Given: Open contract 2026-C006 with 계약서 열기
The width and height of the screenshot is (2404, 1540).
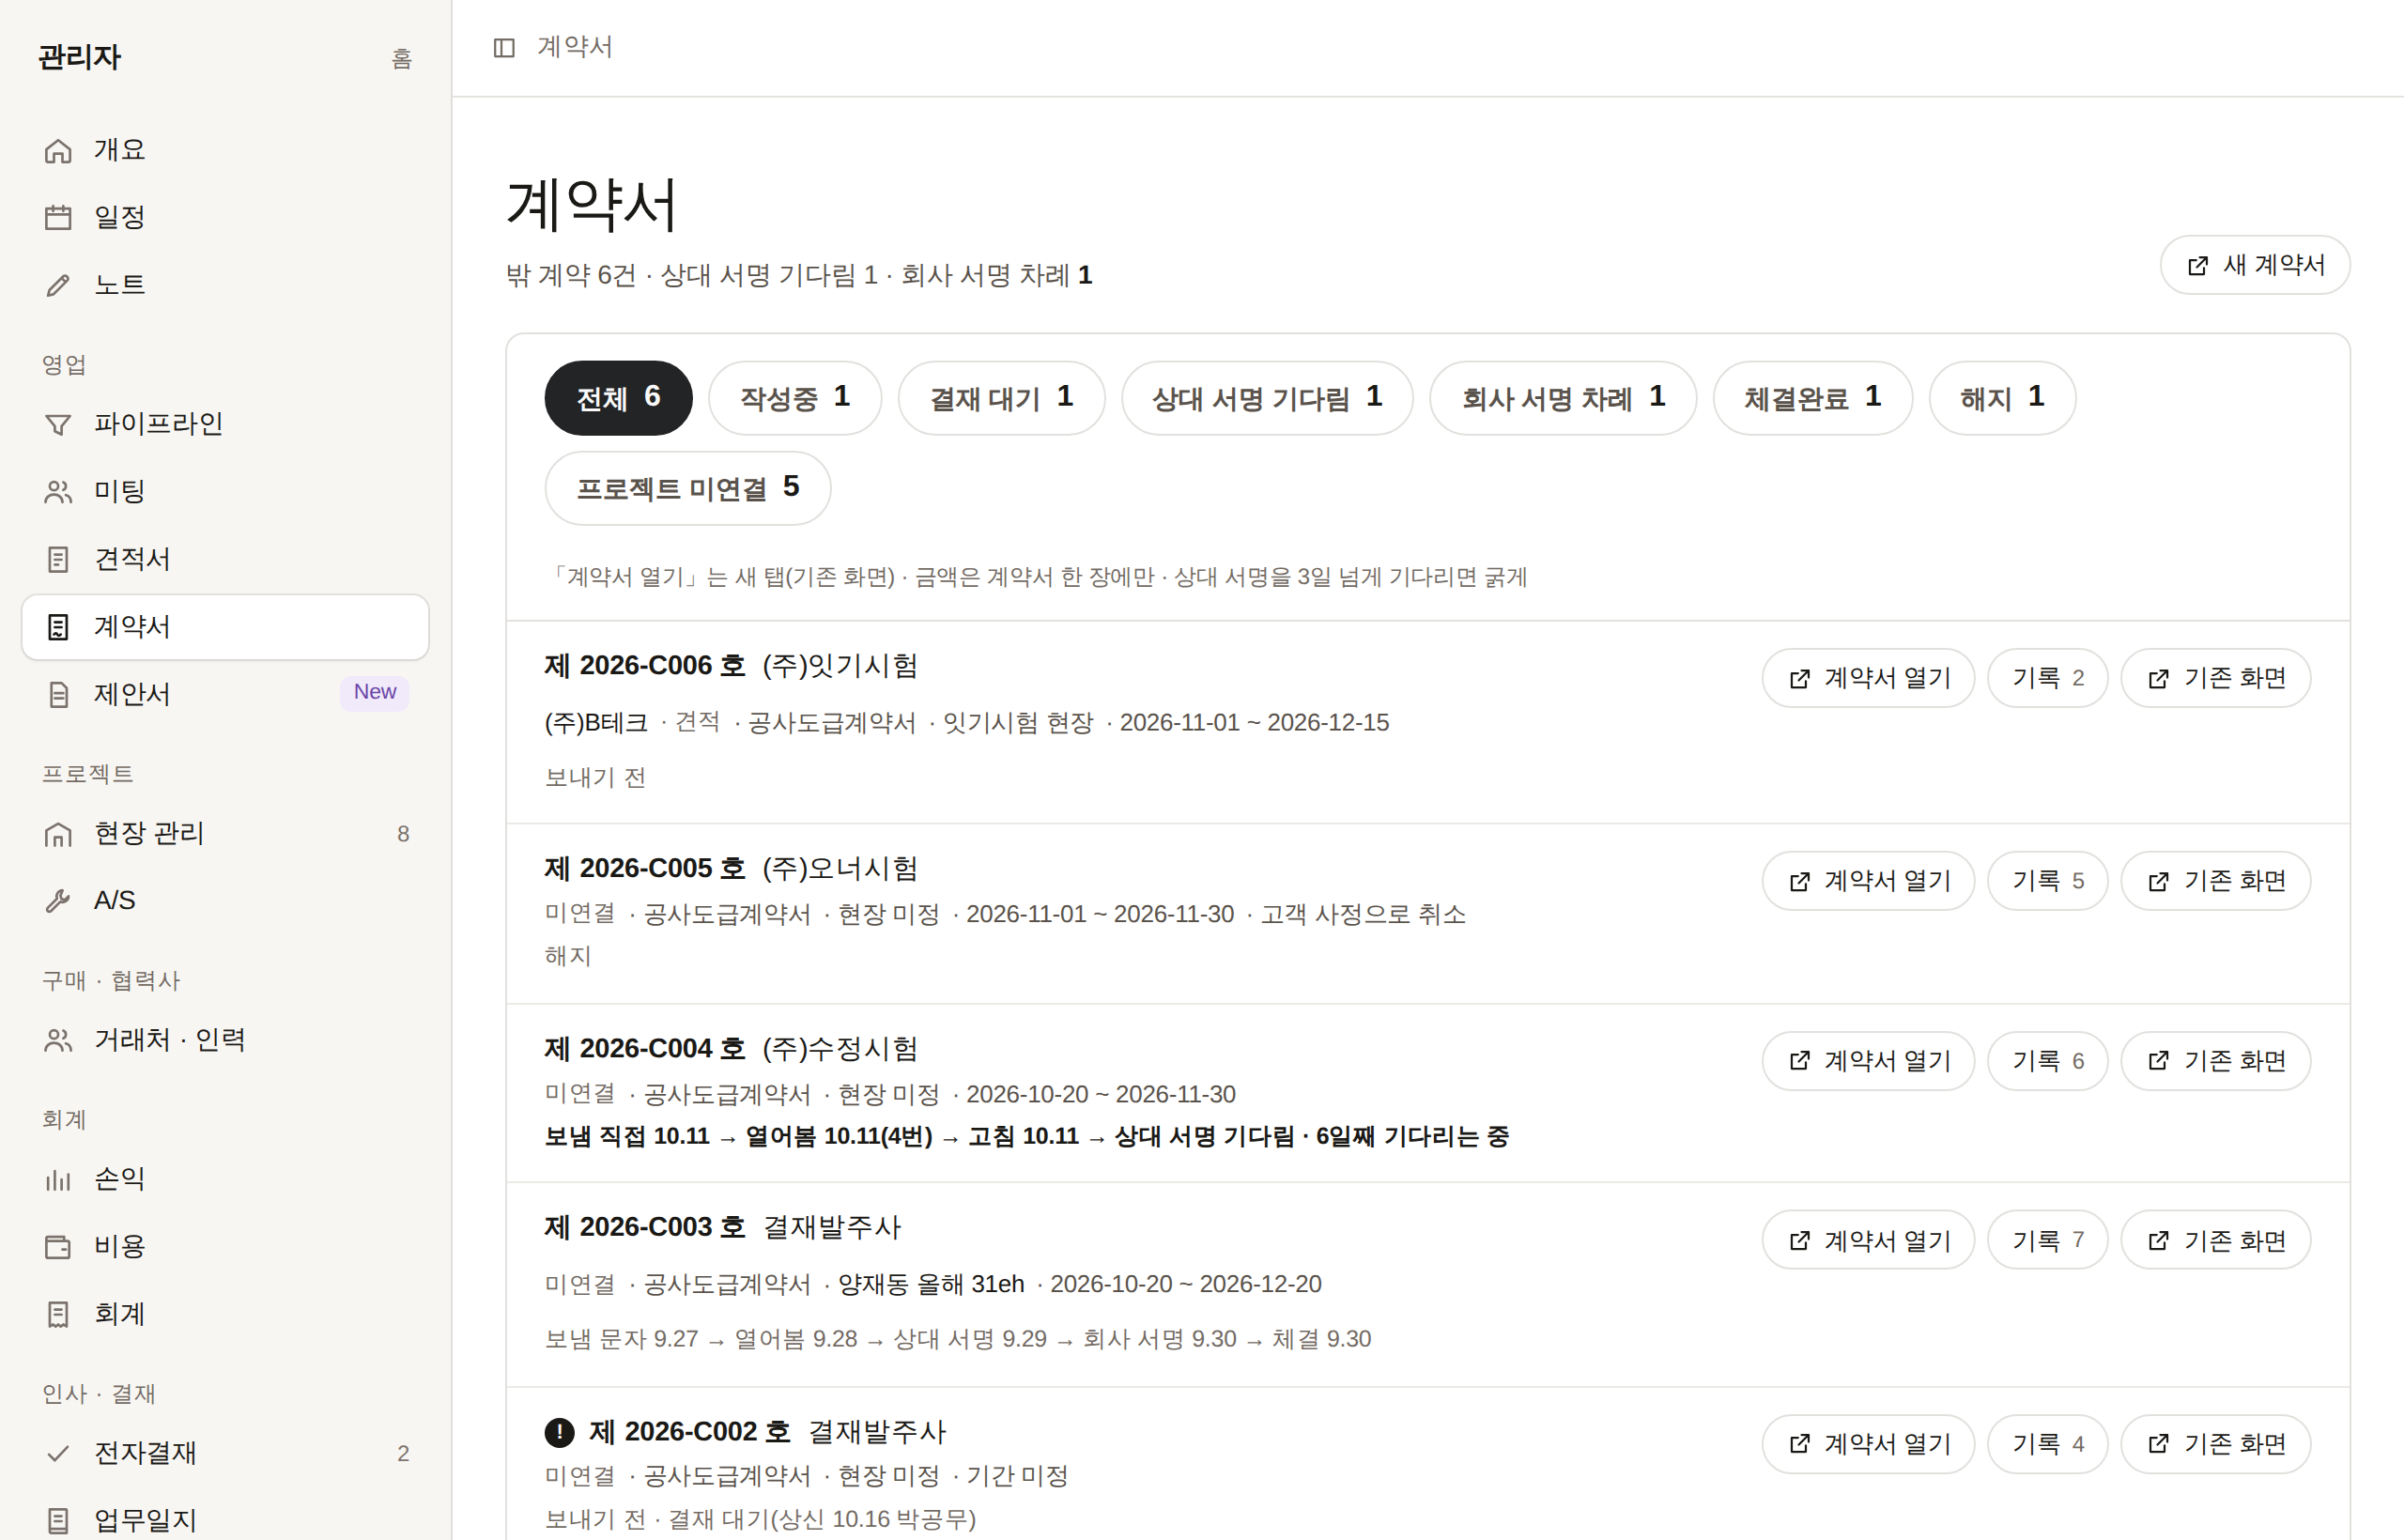Looking at the screenshot, I should (1868, 678).
